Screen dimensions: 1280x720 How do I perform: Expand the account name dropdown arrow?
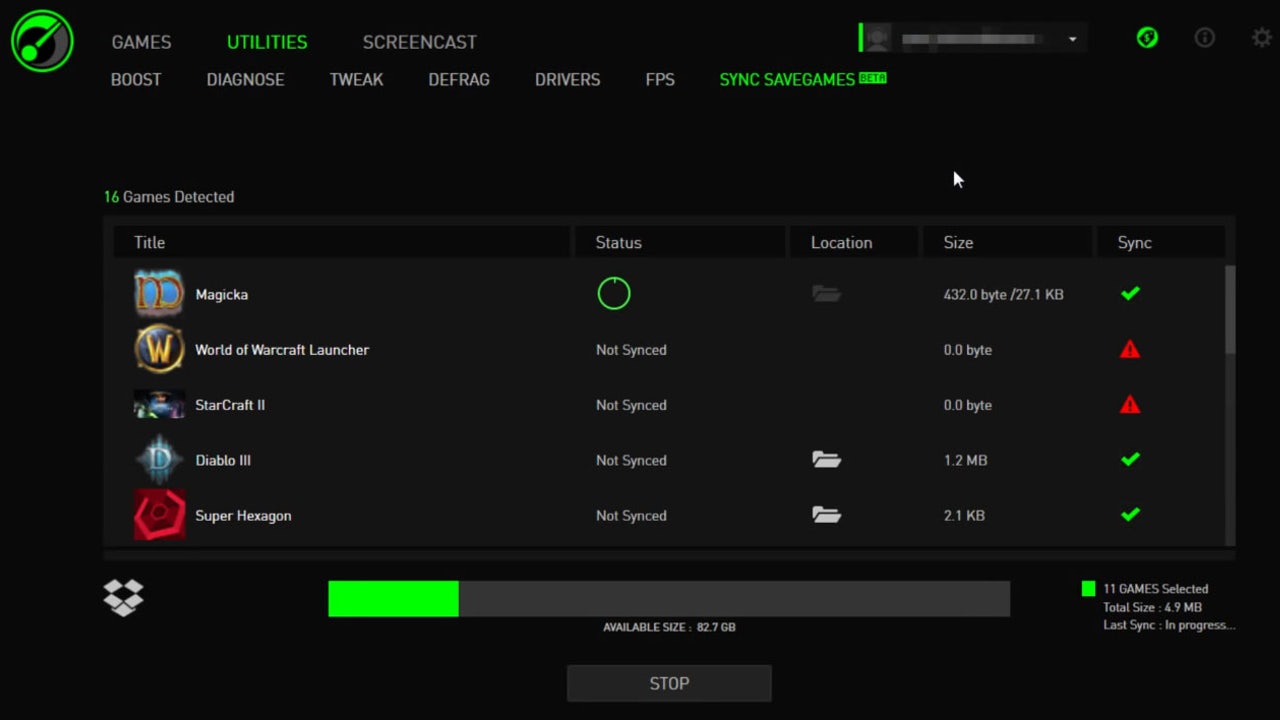tap(1072, 40)
